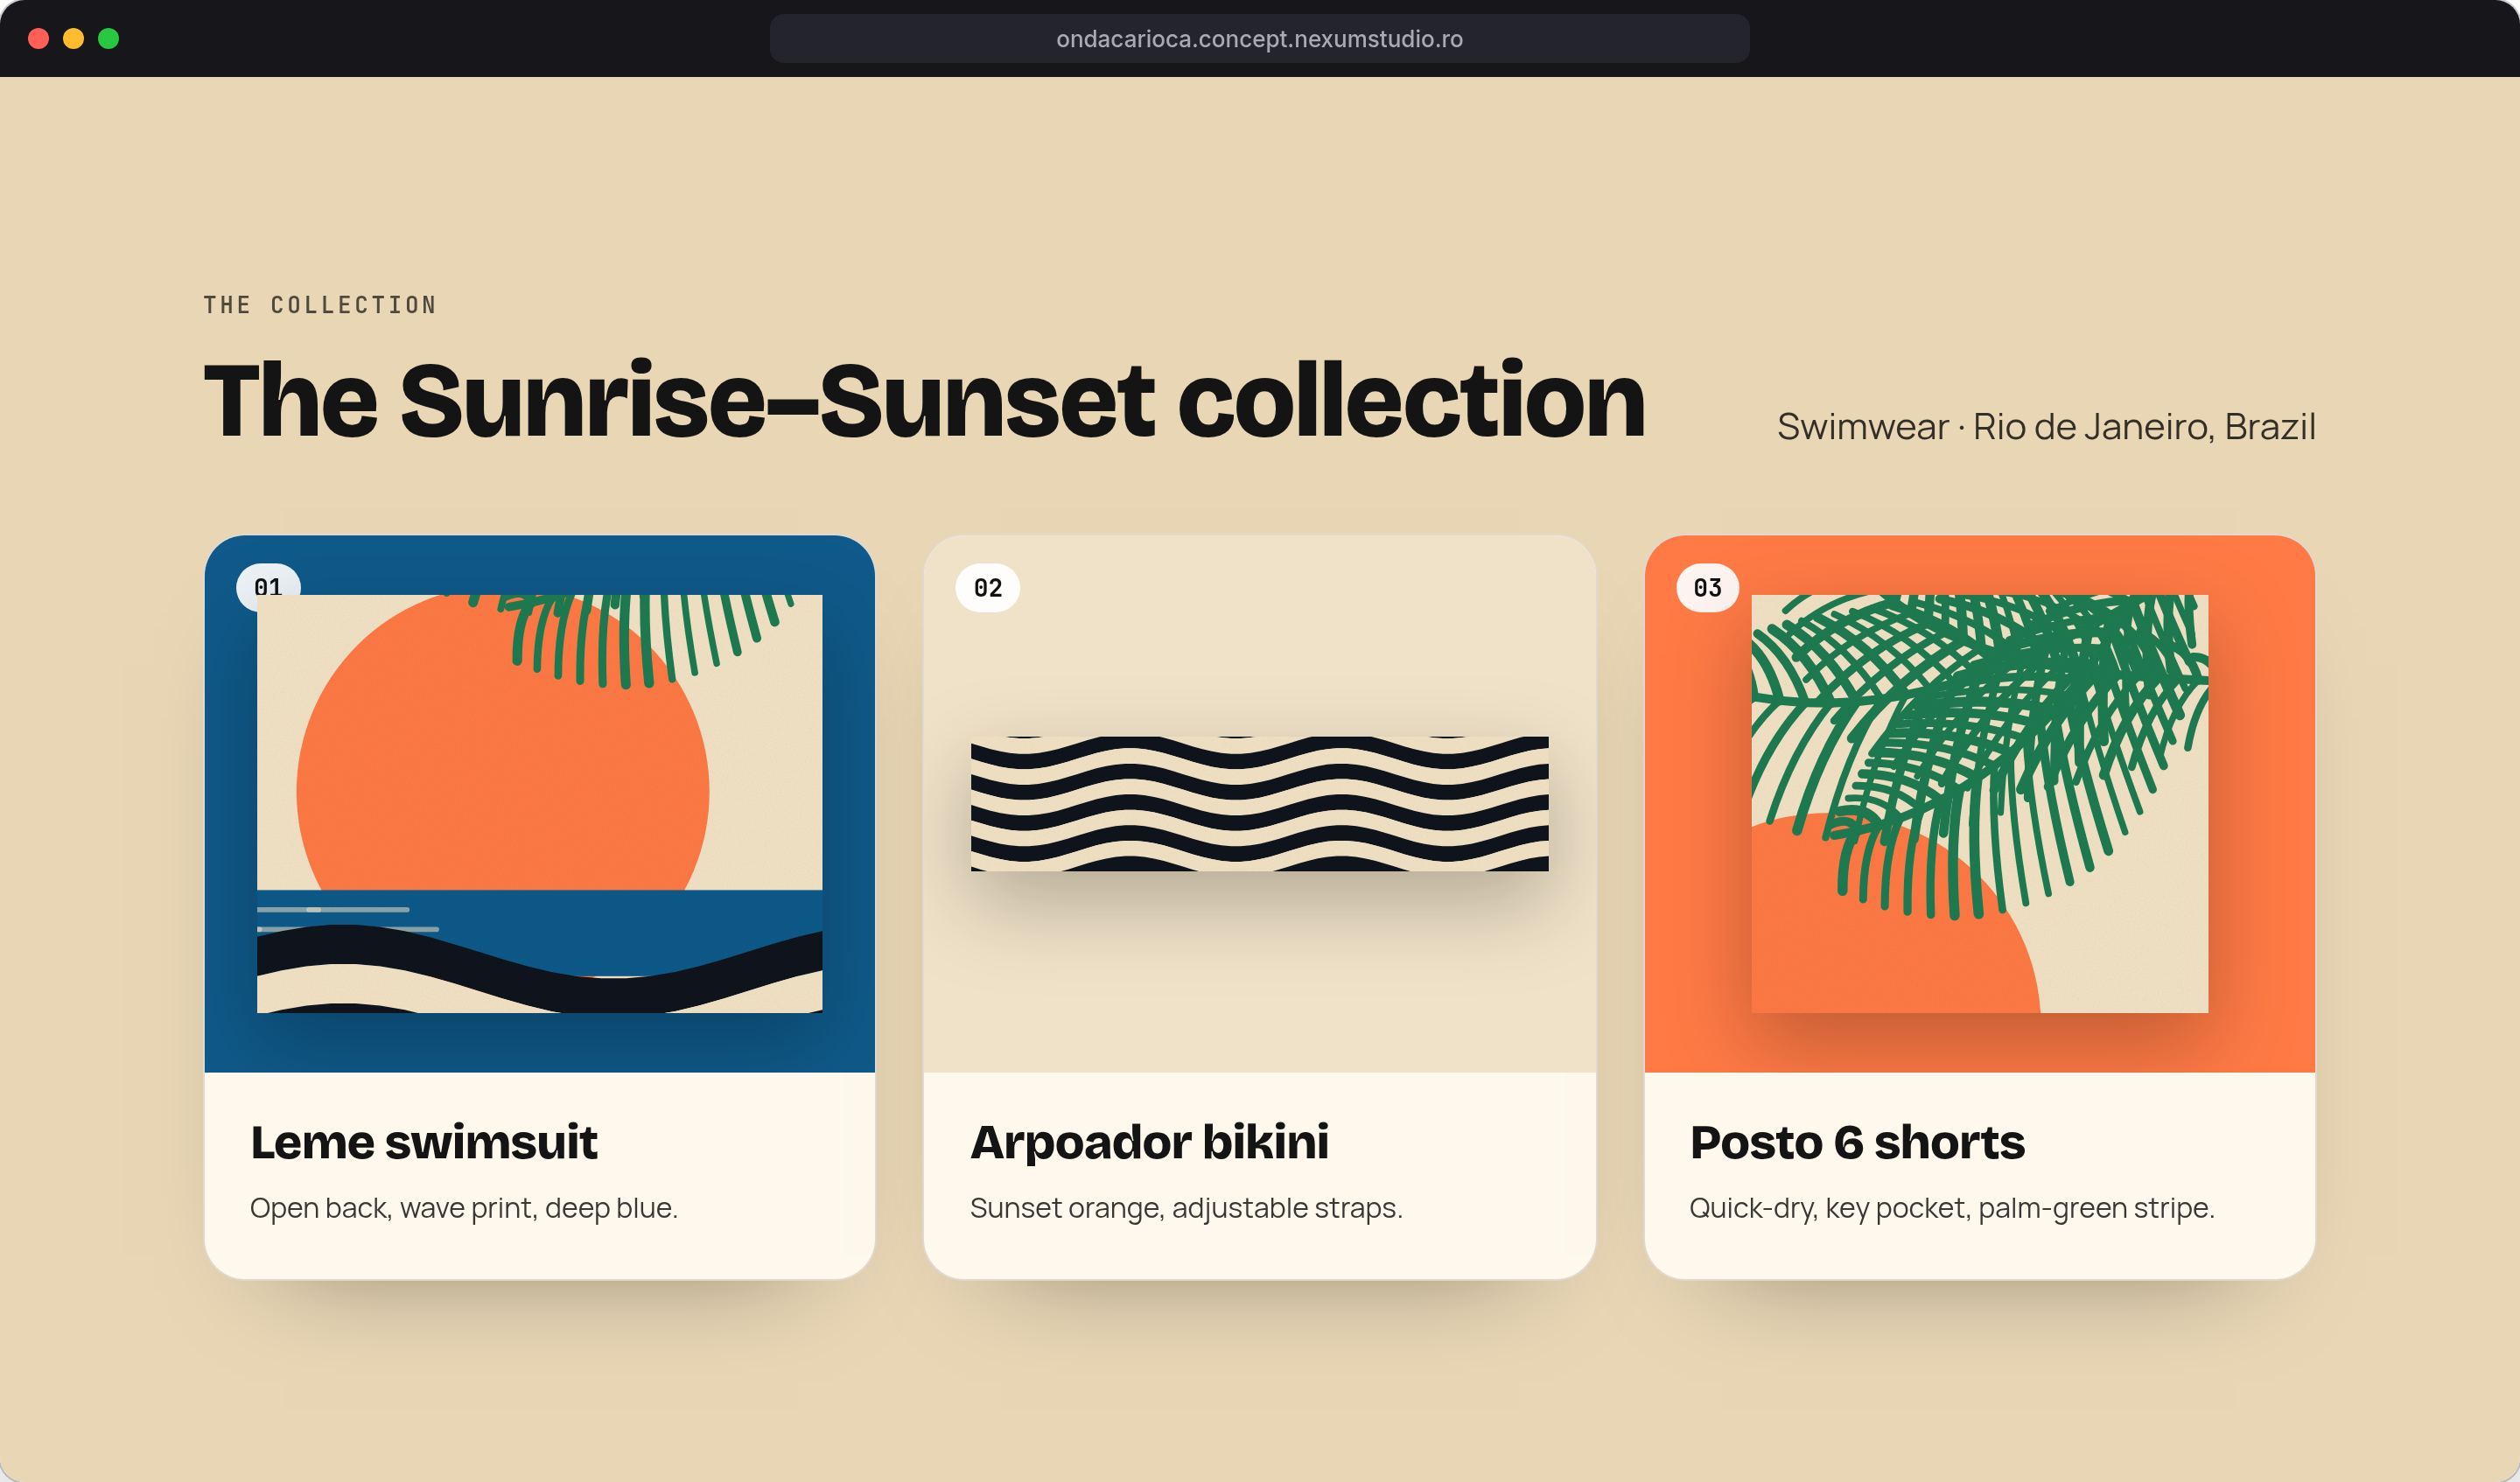Click 'THE COLLECTION' eyebrow label
Screen dimensions: 2520x1482
pyautogui.click(x=320, y=305)
